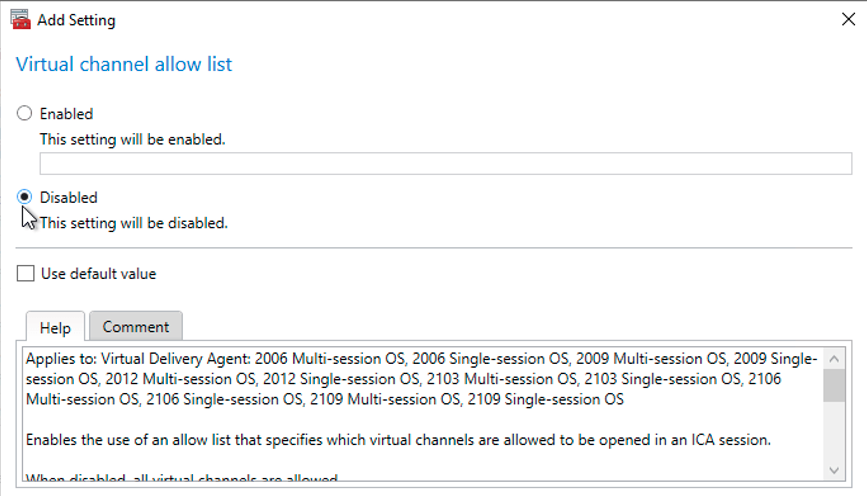The height and width of the screenshot is (496, 867).
Task: Click the 'Use default value' label text
Action: click(98, 274)
